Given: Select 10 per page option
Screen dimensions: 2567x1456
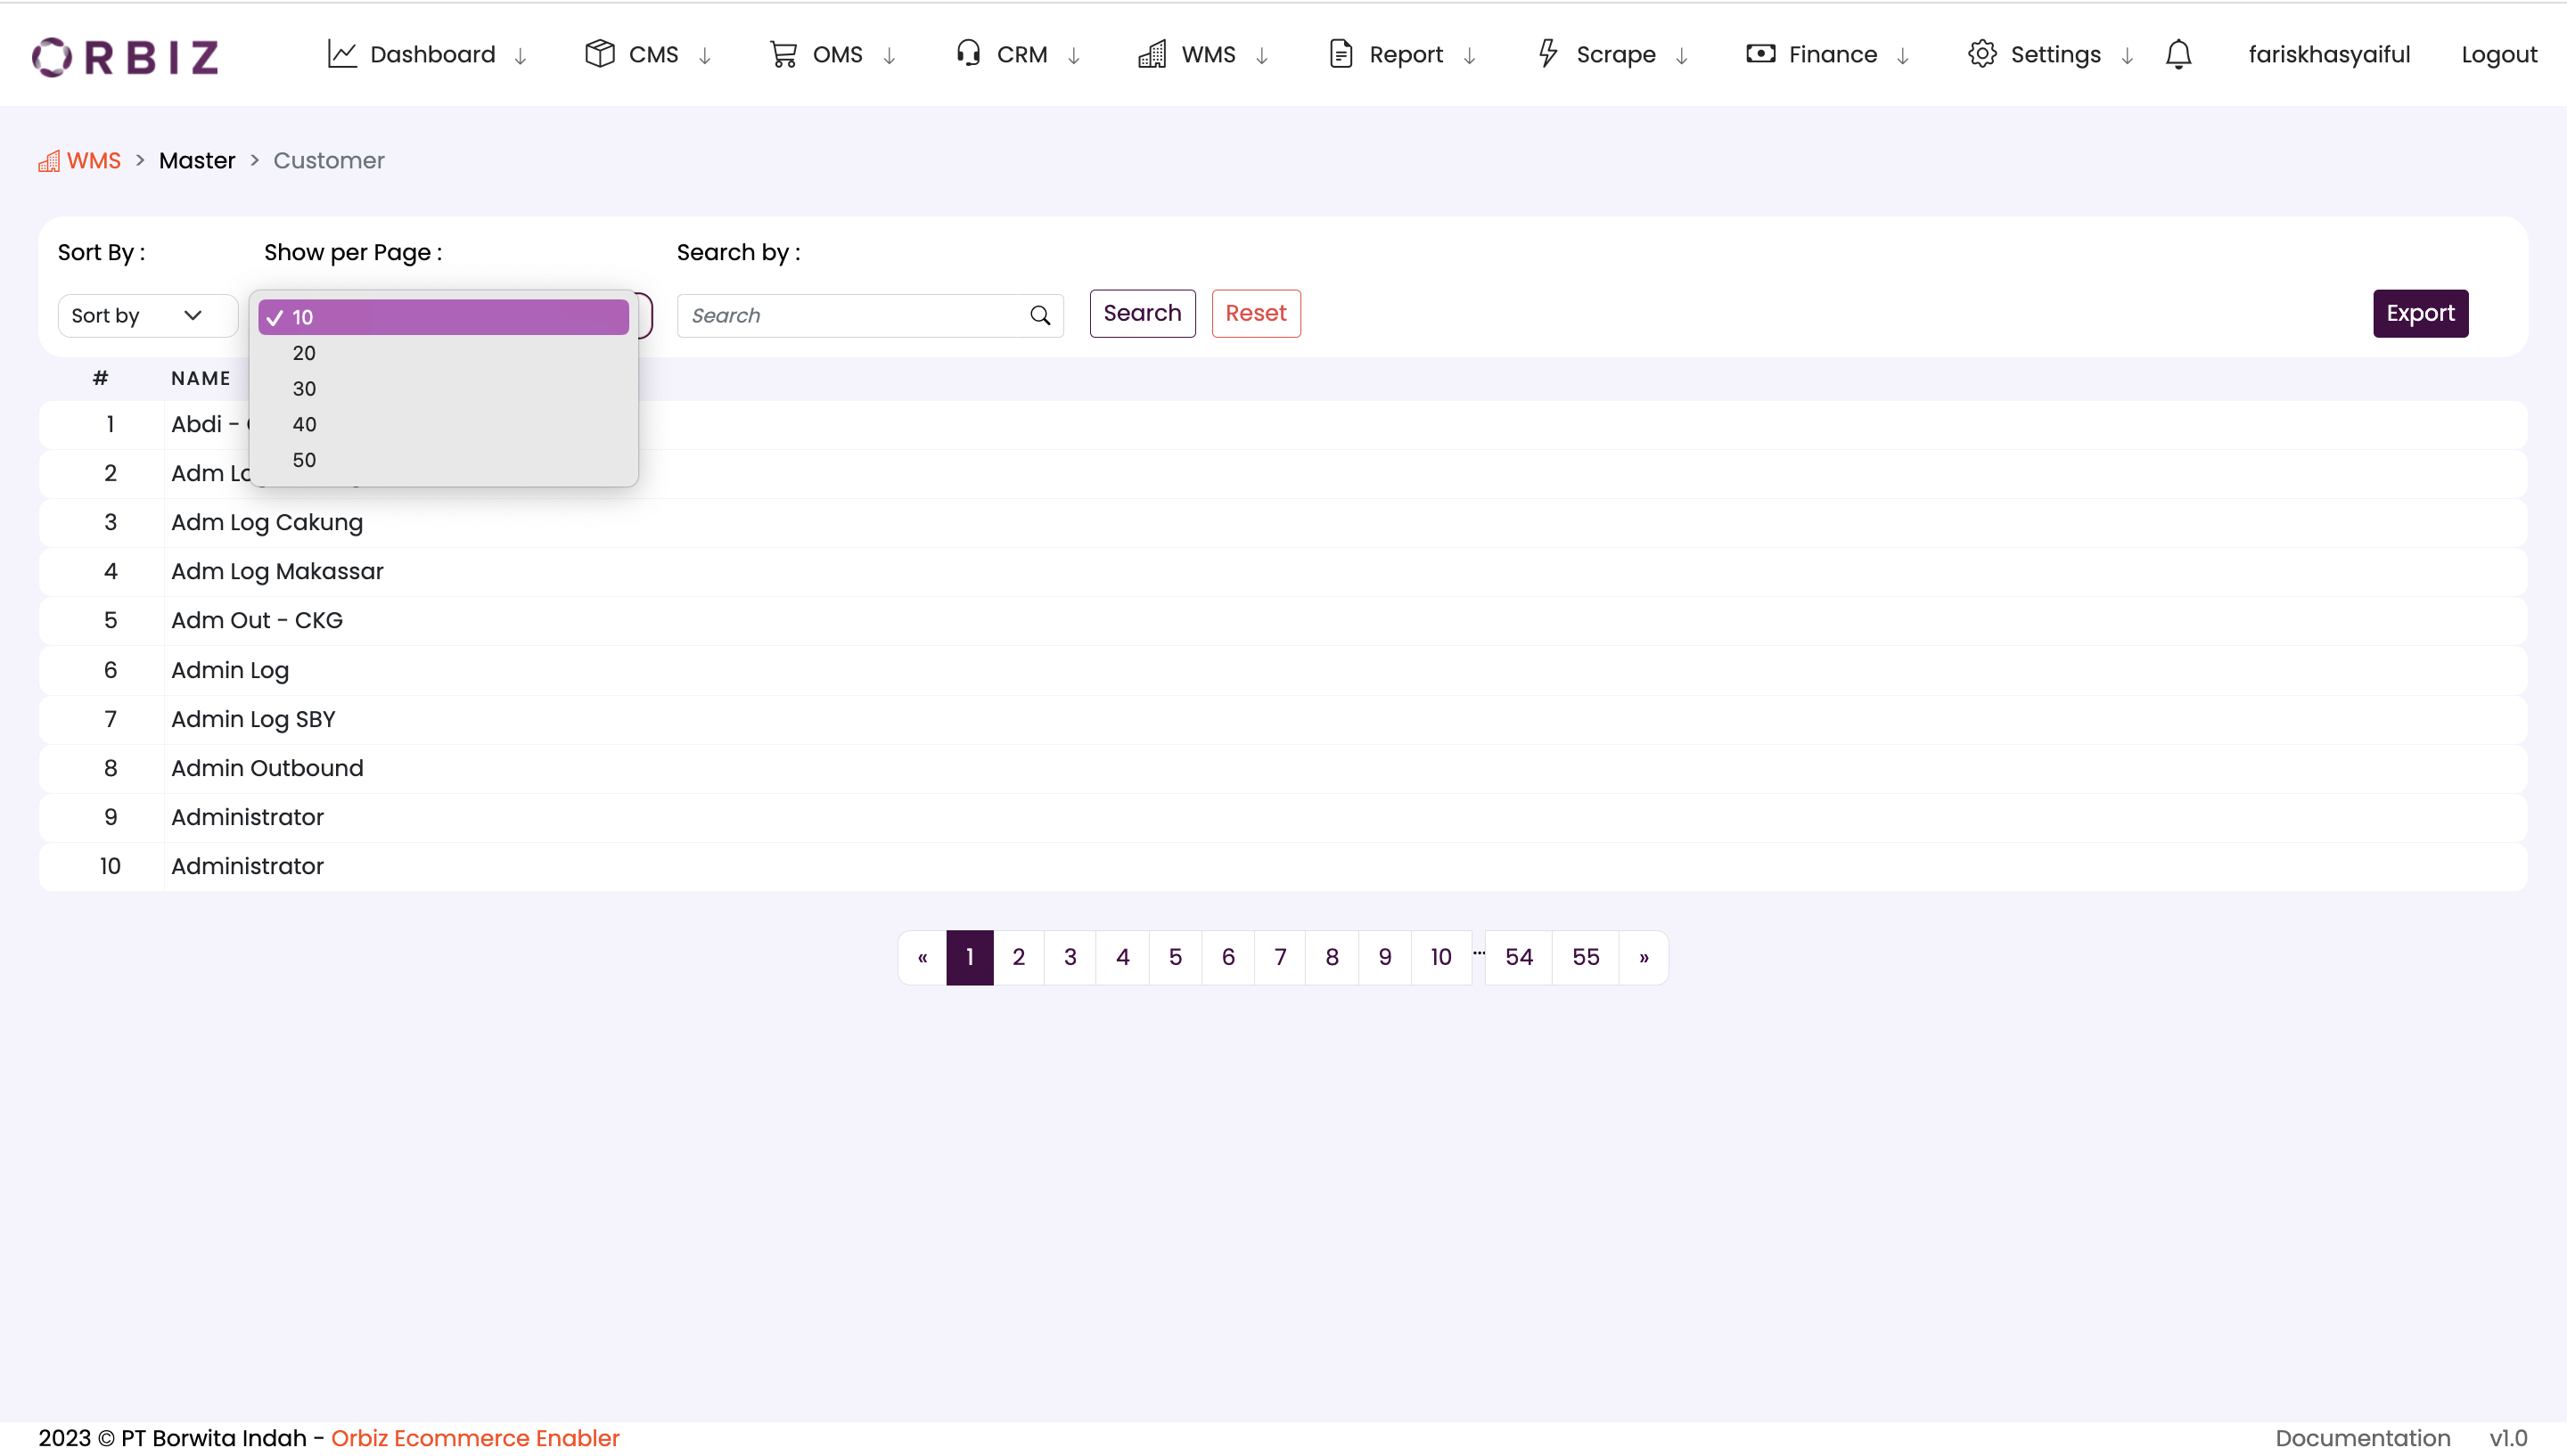Looking at the screenshot, I should 443,317.
